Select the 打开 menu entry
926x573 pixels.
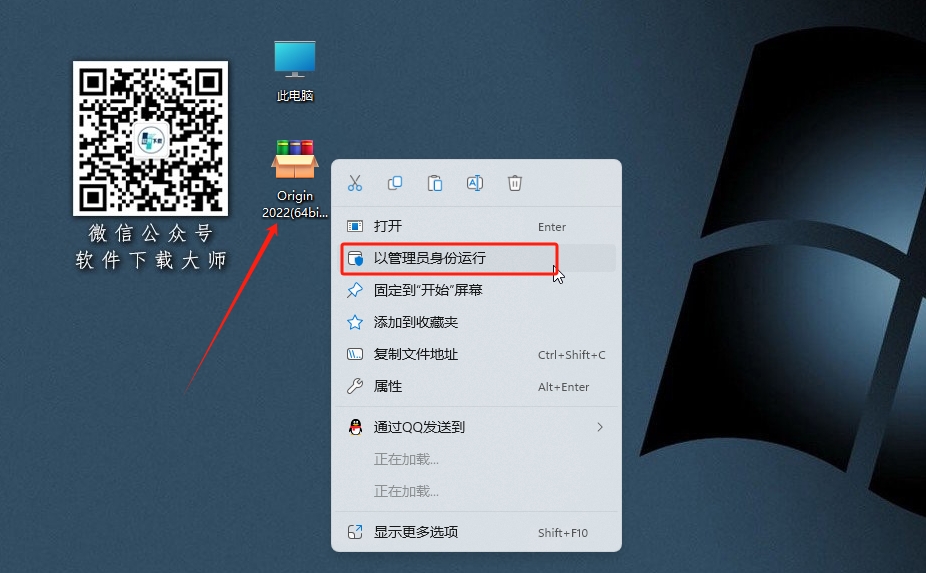(x=477, y=226)
